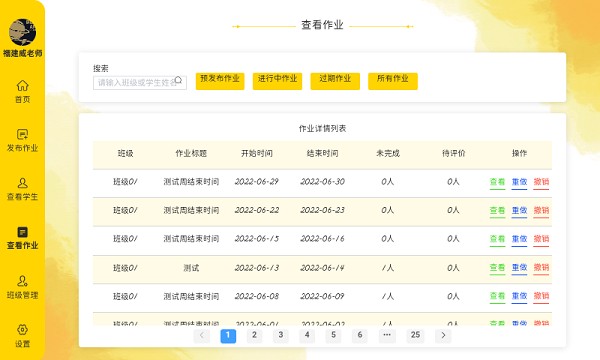Image resolution: width=600 pixels, height=360 pixels.
Task: Click the 结束时间 column header
Action: (x=323, y=153)
